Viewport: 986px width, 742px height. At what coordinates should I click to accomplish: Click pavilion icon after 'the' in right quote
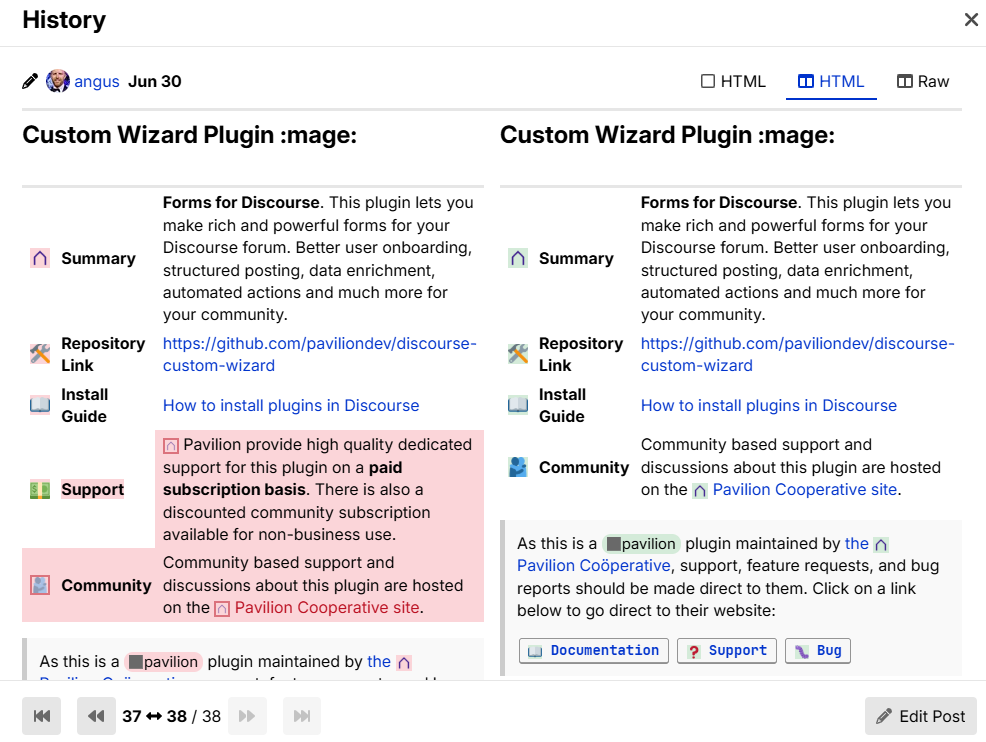point(882,545)
